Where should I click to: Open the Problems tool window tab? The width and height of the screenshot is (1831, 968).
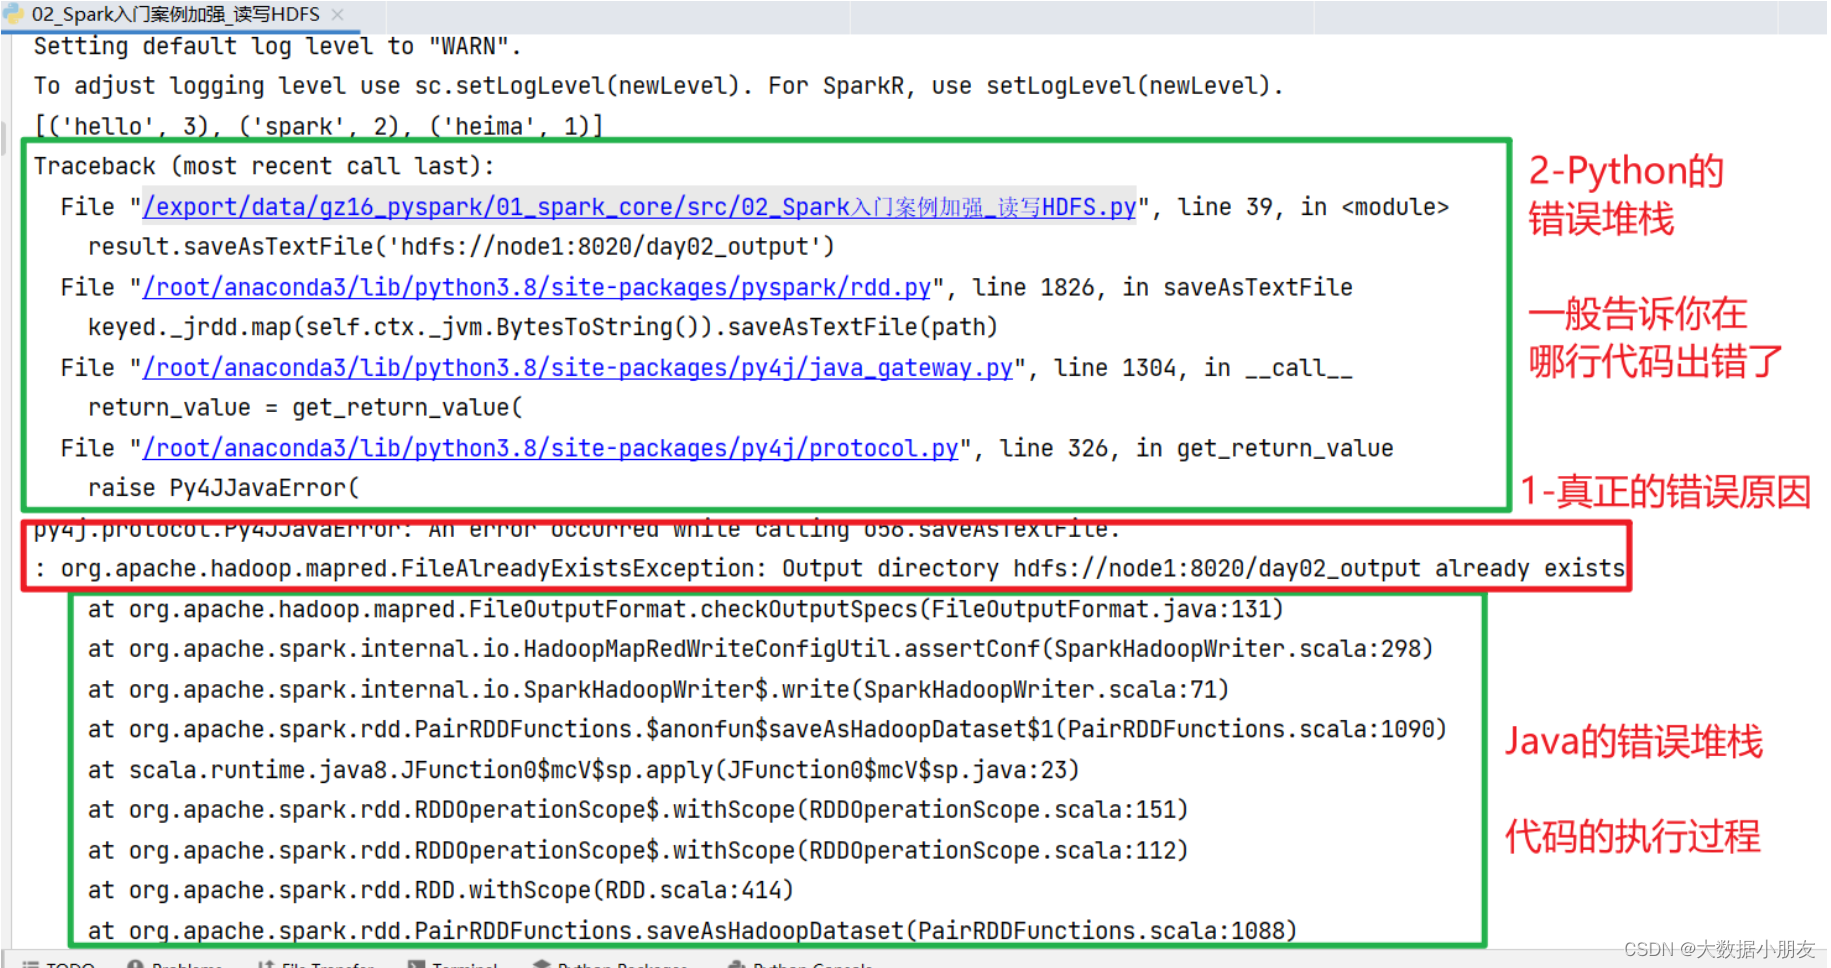coord(175,963)
